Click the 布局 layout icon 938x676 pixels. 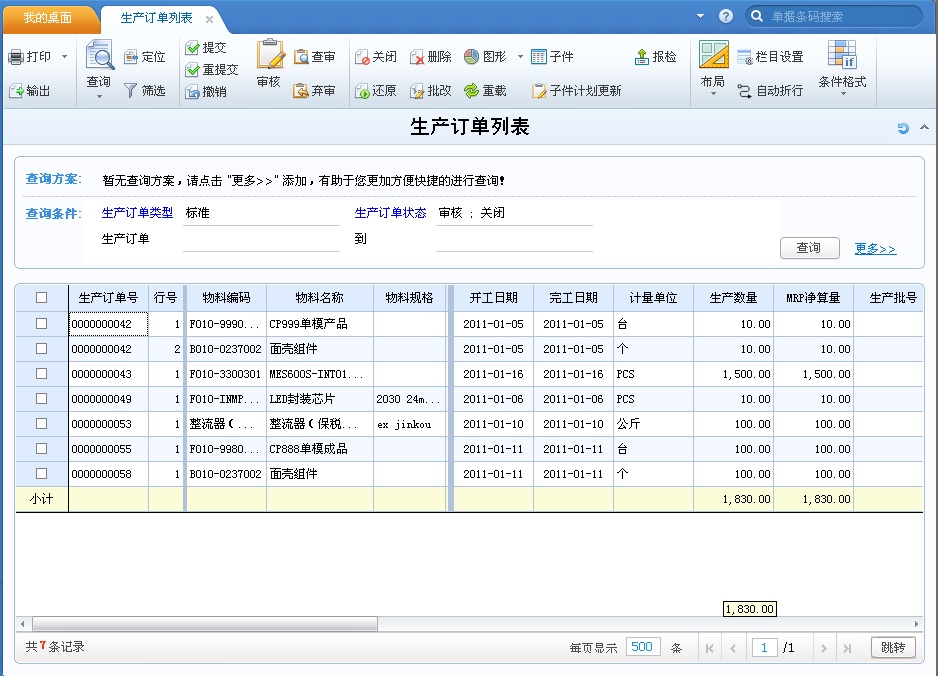coord(714,54)
